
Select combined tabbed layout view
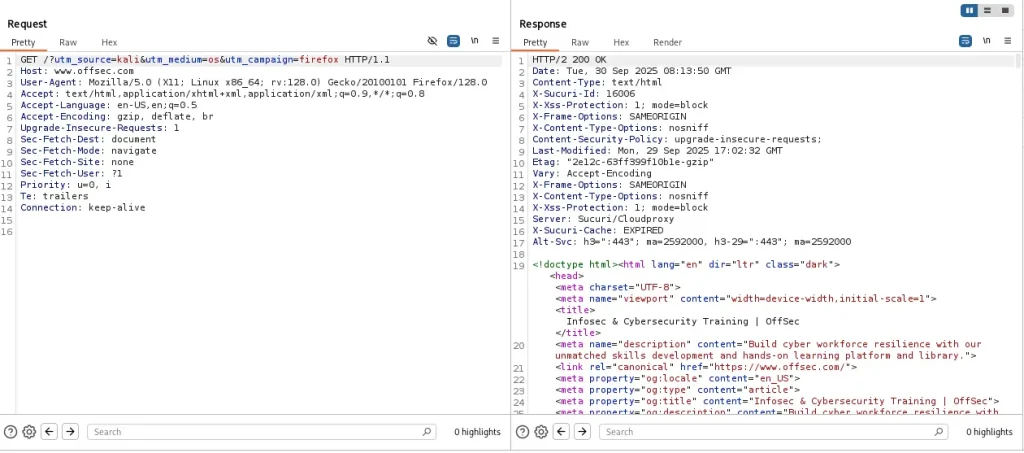click(x=1004, y=10)
